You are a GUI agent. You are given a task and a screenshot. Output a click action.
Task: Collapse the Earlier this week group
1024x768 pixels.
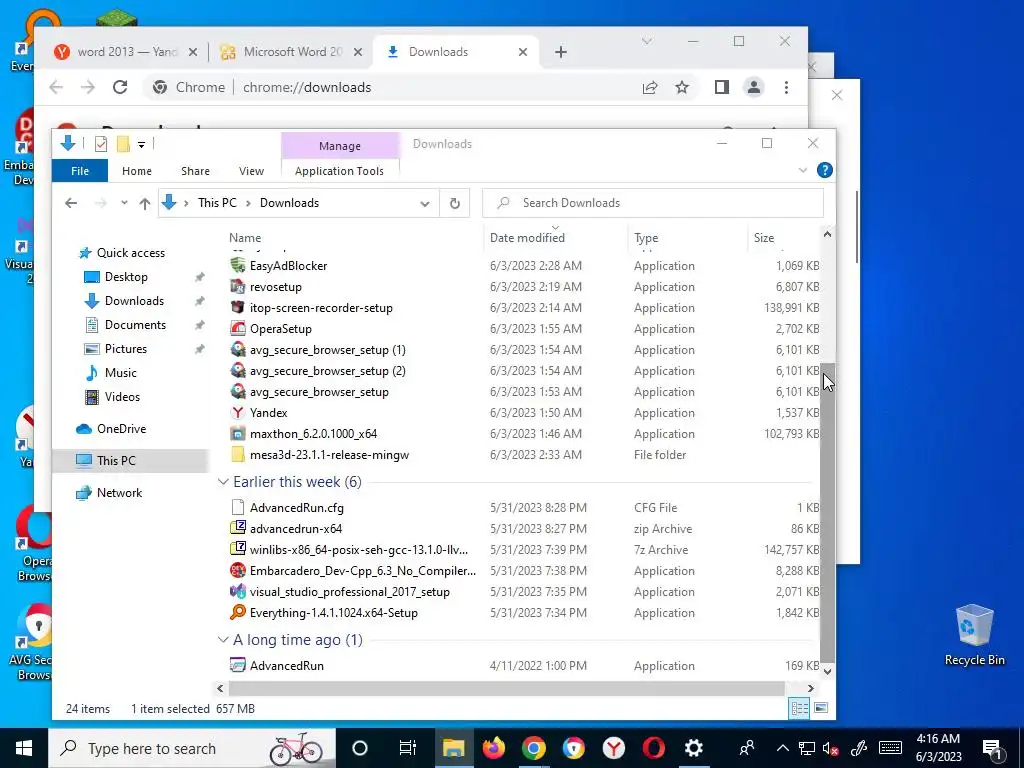click(x=223, y=481)
